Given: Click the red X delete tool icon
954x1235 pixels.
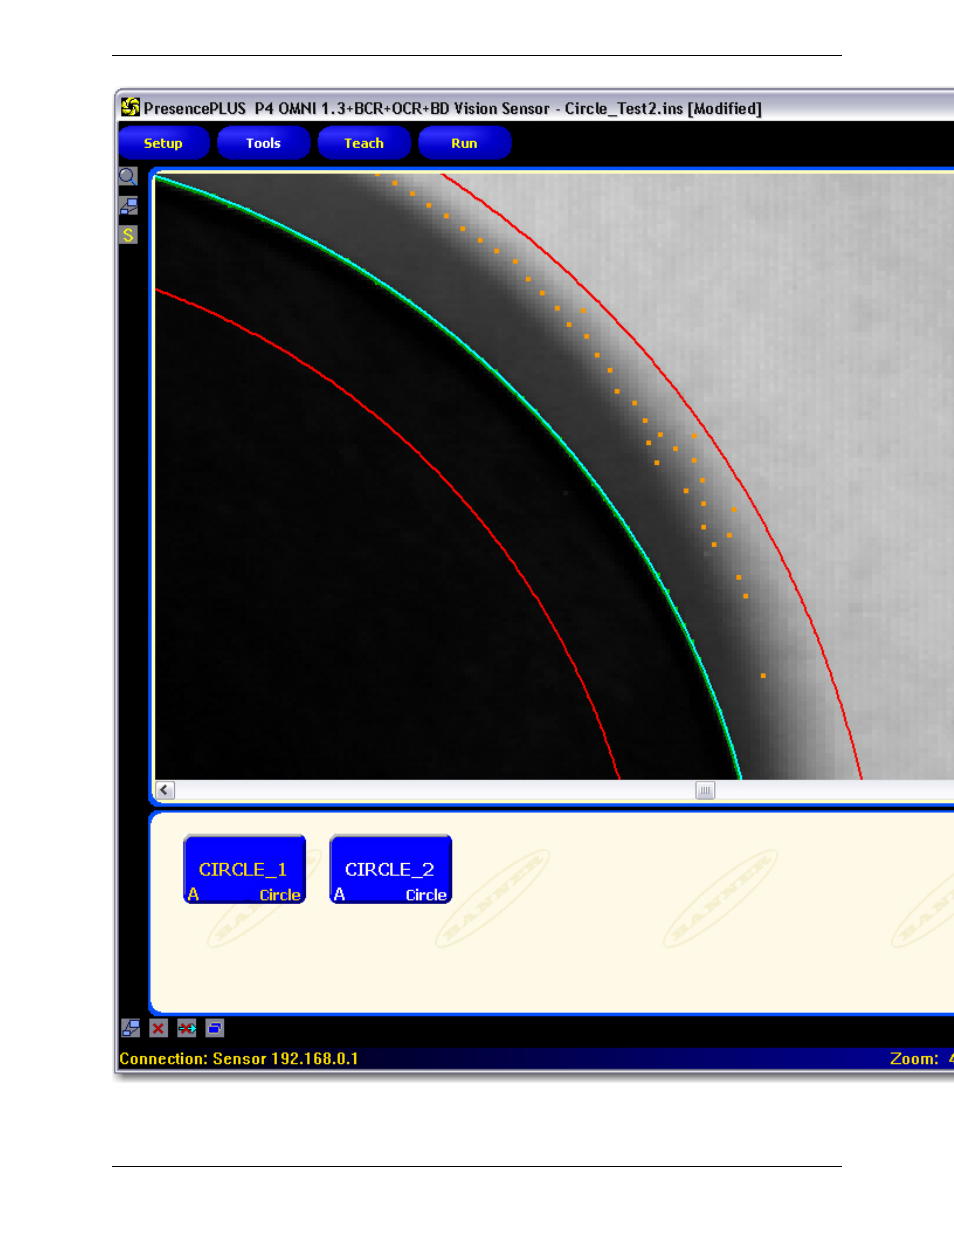Looking at the screenshot, I should coord(158,1028).
